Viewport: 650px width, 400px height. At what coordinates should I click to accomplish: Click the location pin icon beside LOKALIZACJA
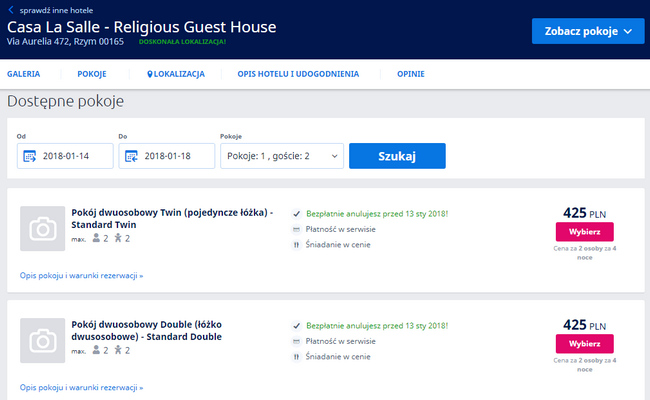click(150, 74)
